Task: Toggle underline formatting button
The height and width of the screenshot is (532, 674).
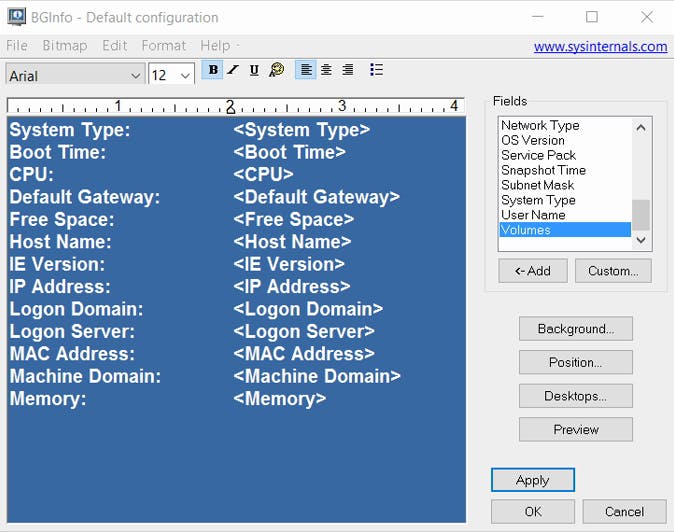Action: click(254, 70)
